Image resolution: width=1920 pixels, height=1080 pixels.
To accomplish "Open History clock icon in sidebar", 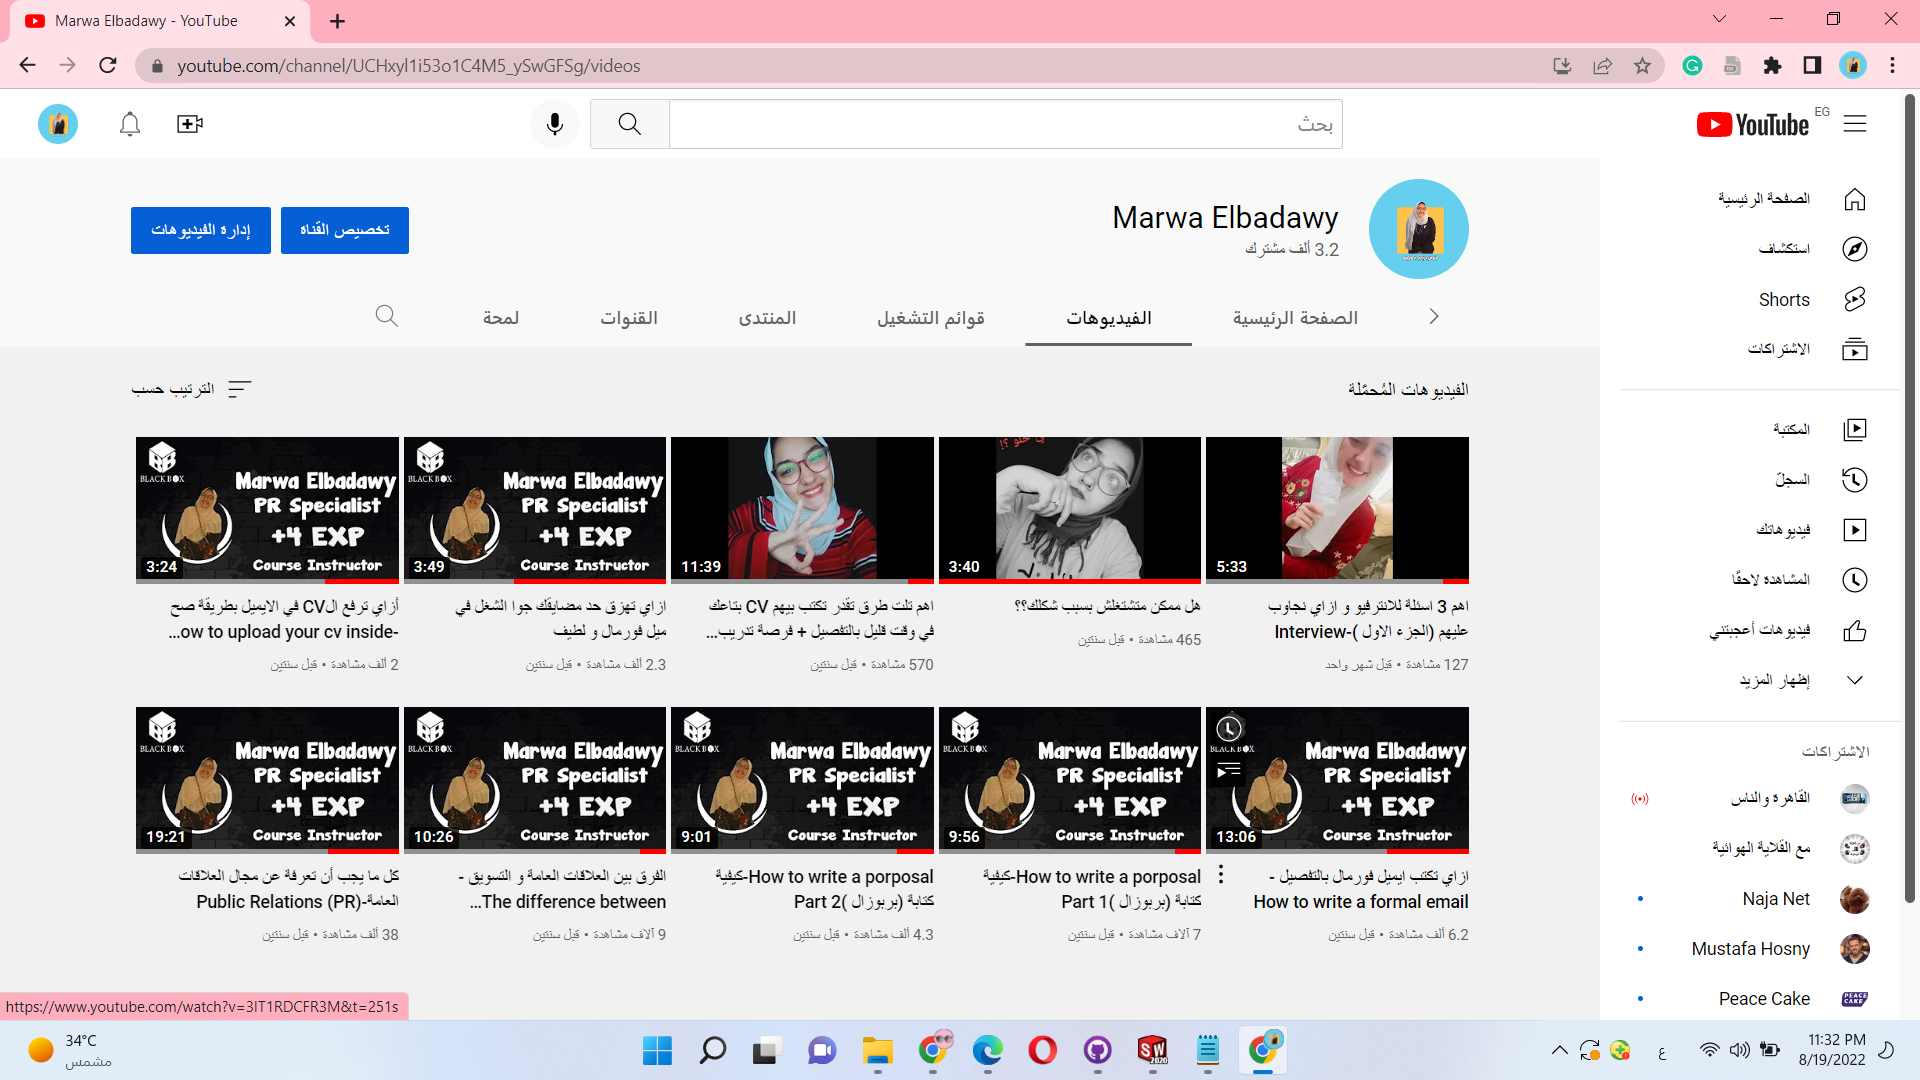I will 1854,480.
